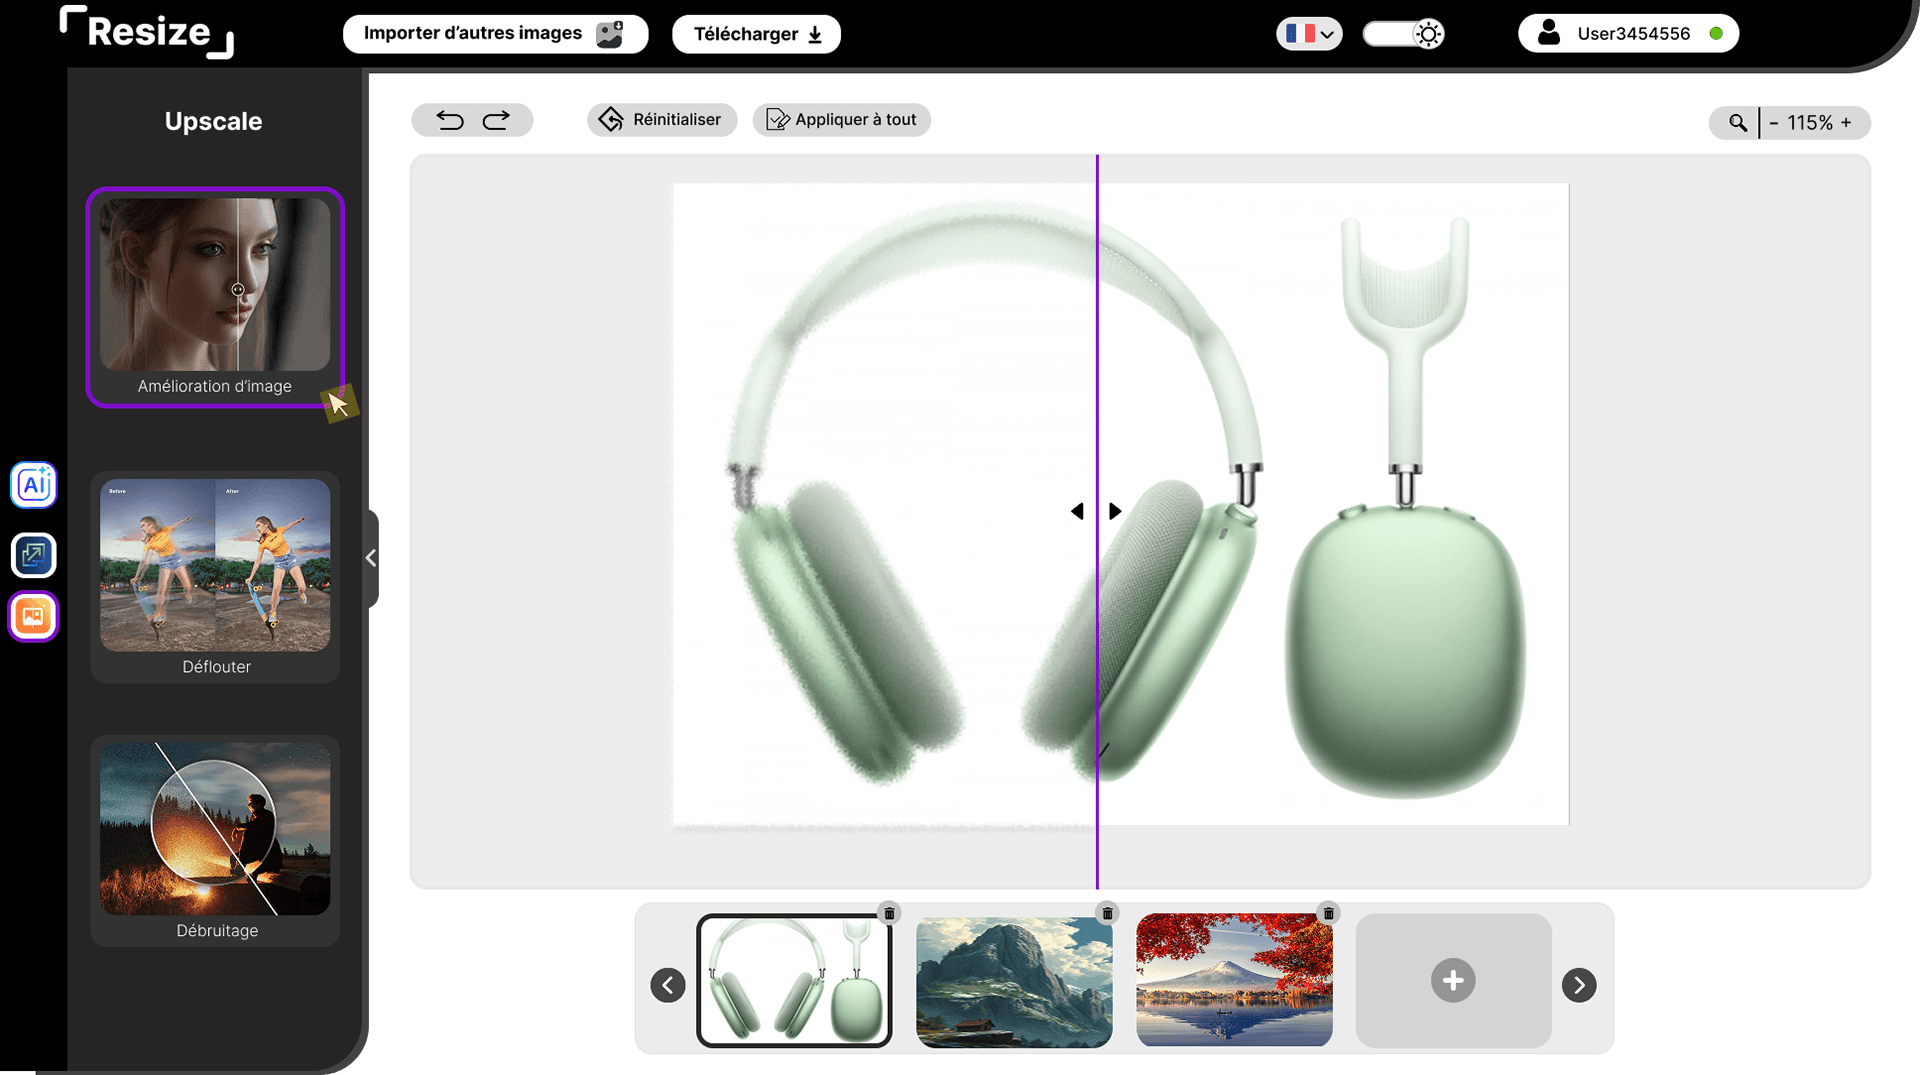
Task: Open the orange upscale sidebar icon
Action: tap(34, 616)
